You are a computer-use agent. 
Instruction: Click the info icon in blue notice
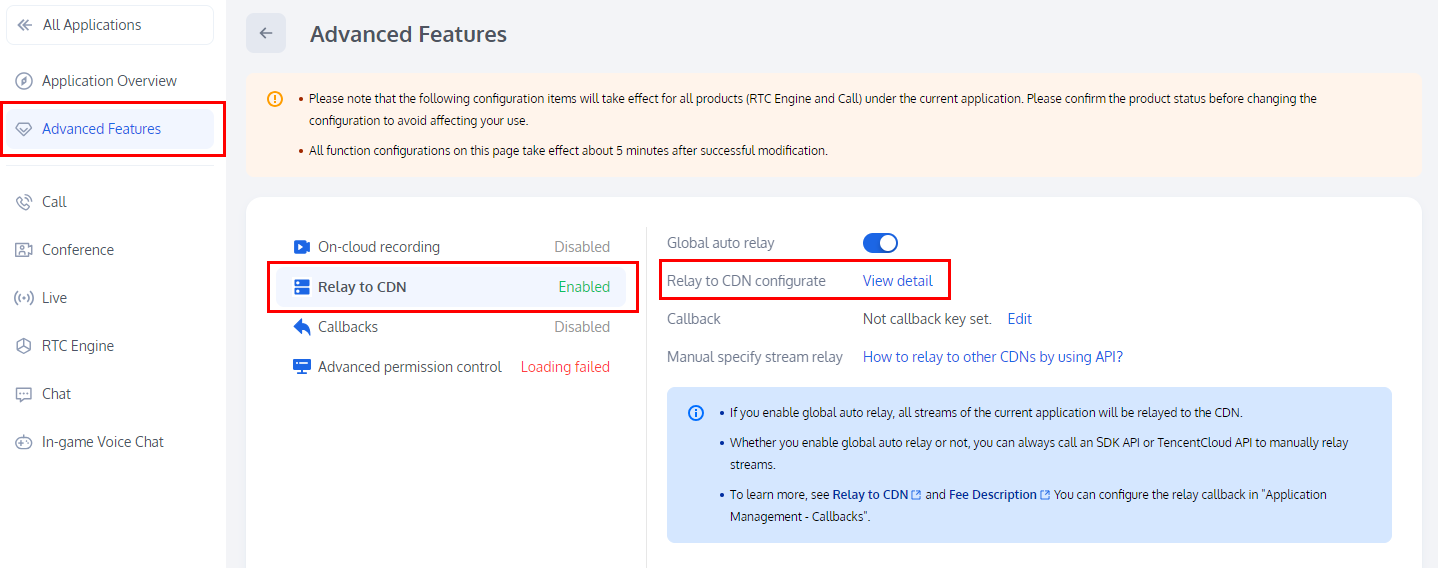tap(696, 413)
